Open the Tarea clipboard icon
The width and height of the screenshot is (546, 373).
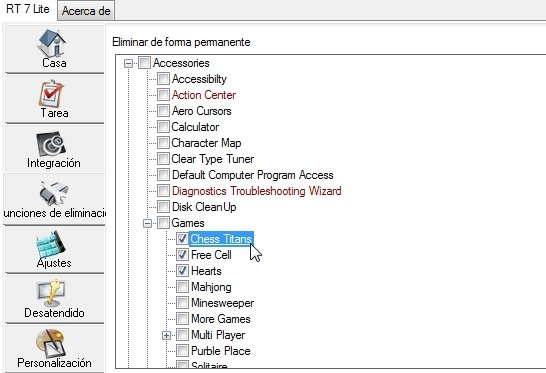tap(51, 93)
